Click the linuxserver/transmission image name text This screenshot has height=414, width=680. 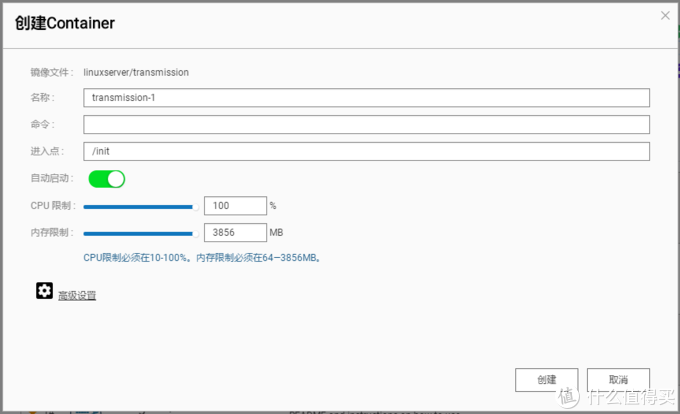tap(136, 72)
